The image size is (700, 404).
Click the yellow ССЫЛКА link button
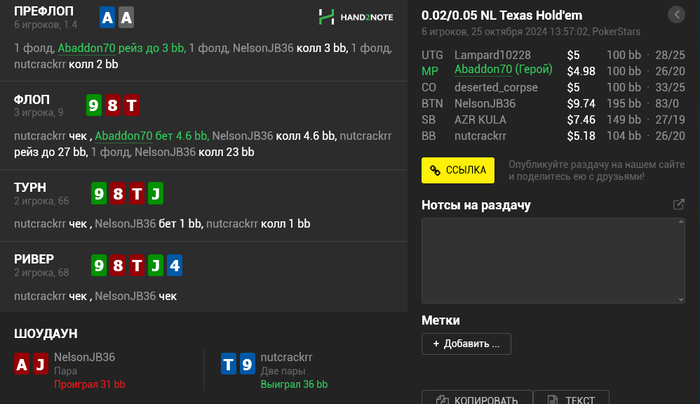[x=457, y=170]
